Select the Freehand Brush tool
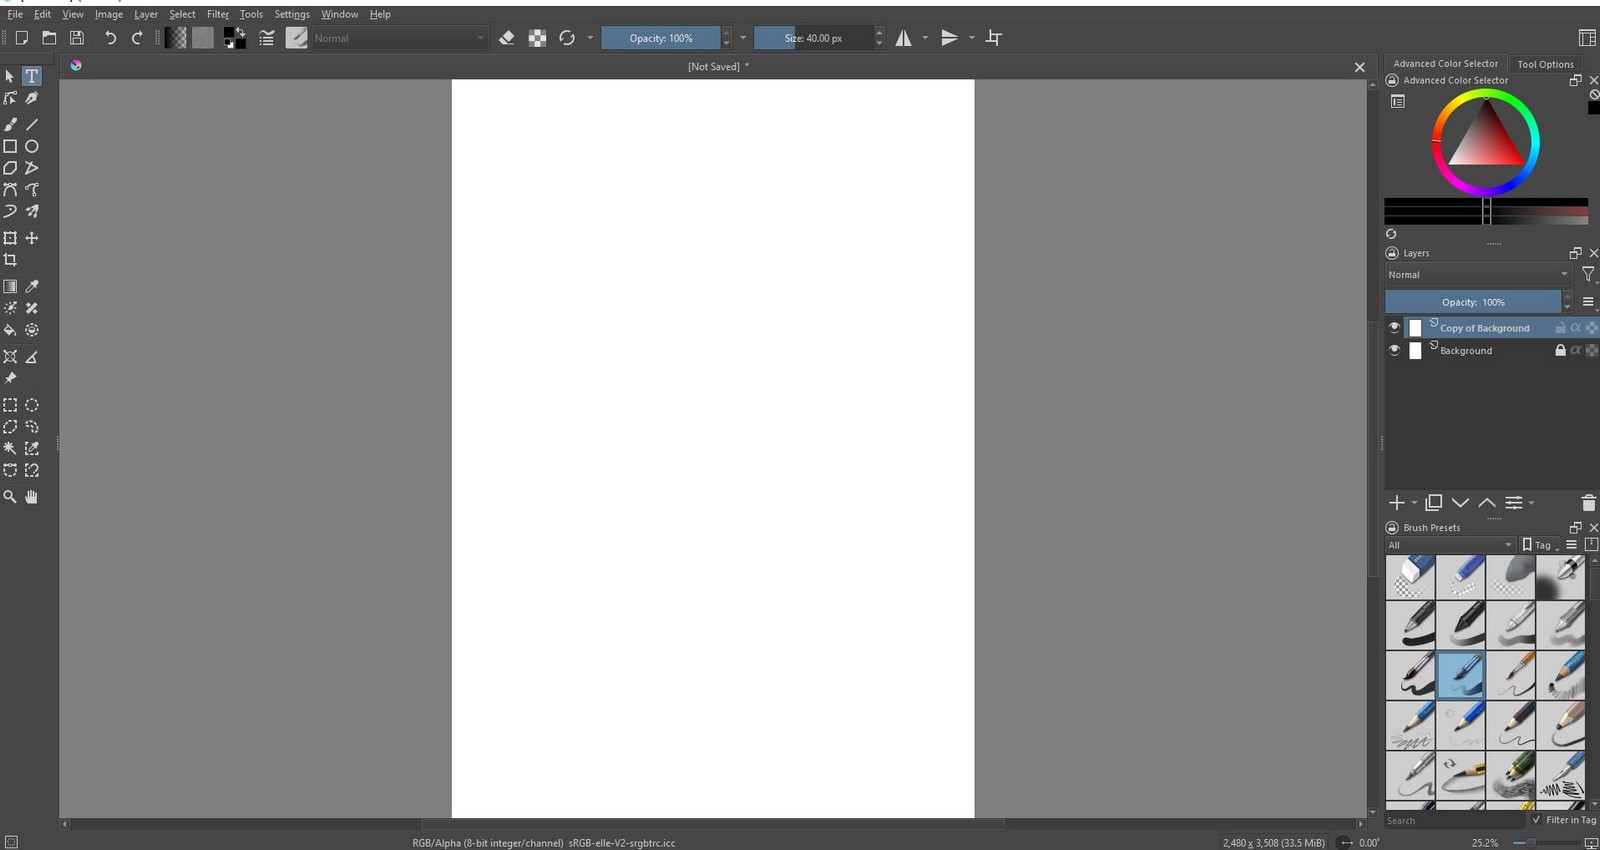Screen dimensions: 1600x850 10,124
